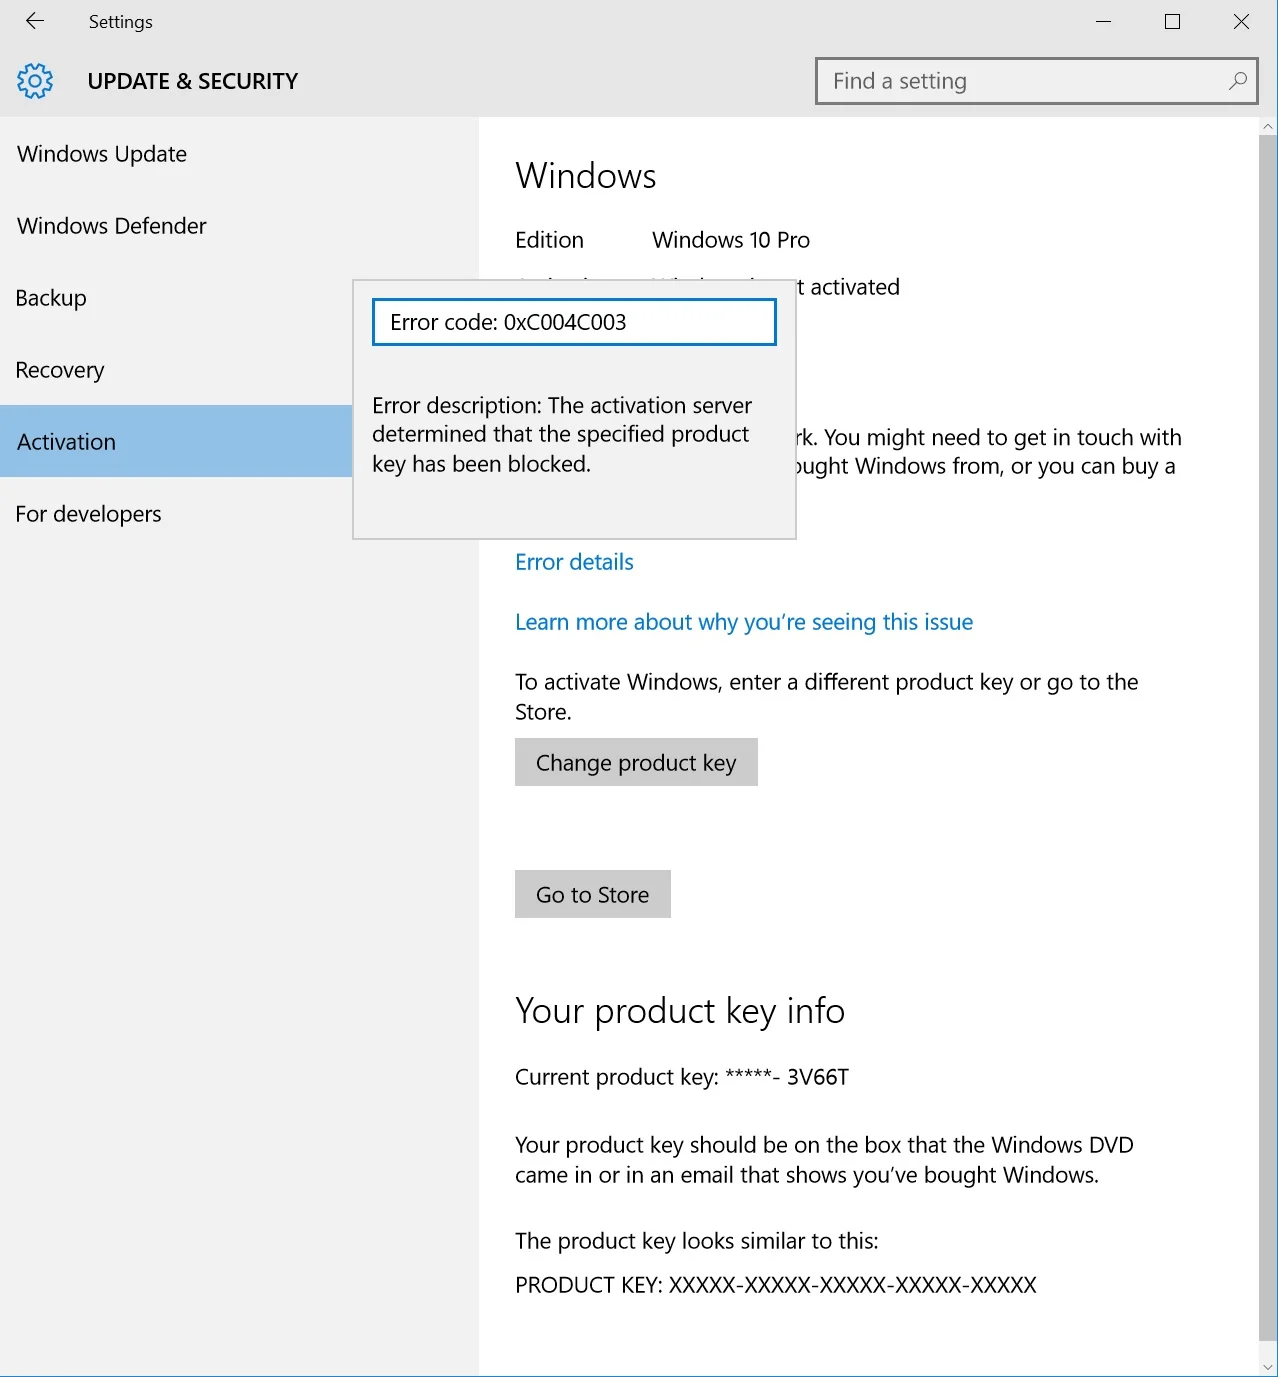Viewport: 1278px width, 1377px height.
Task: Click the Update & Security gear icon
Action: 35,81
